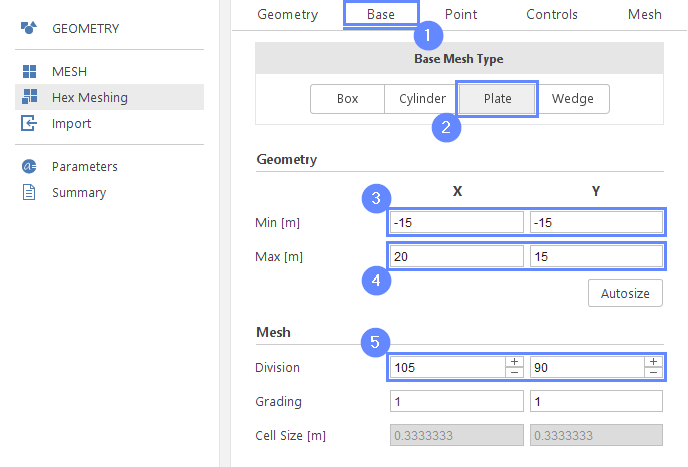The width and height of the screenshot is (688, 467).
Task: Open the Controls tab
Action: [551, 15]
